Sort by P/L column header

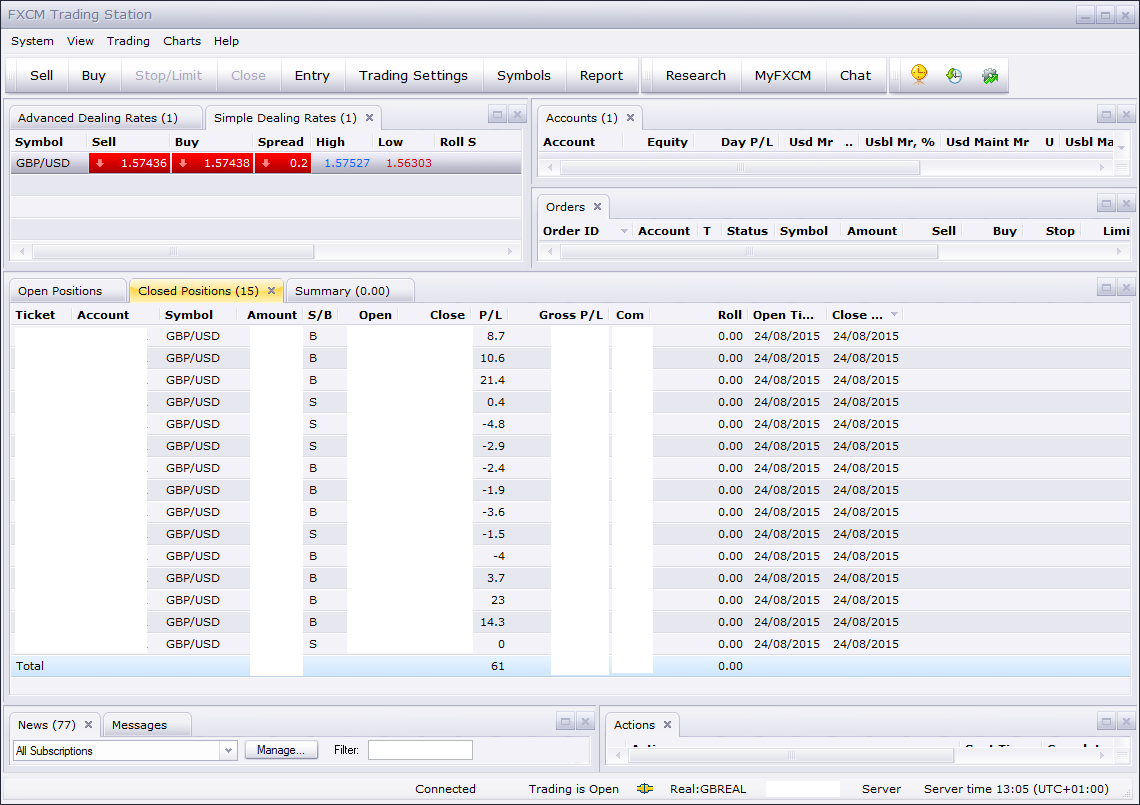[491, 315]
